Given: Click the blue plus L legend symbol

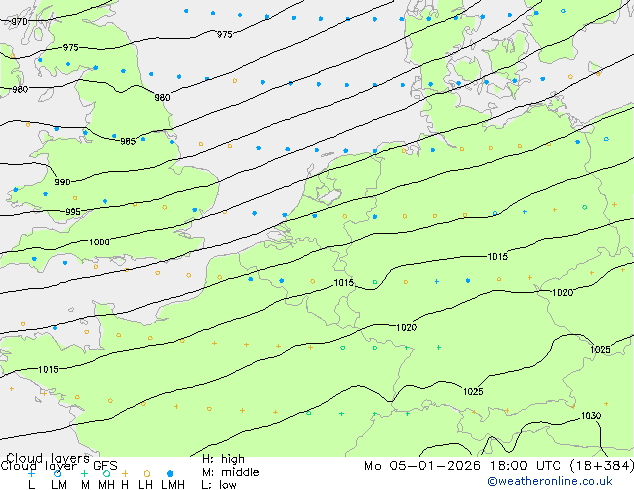Looking at the screenshot, I should 31,473.
